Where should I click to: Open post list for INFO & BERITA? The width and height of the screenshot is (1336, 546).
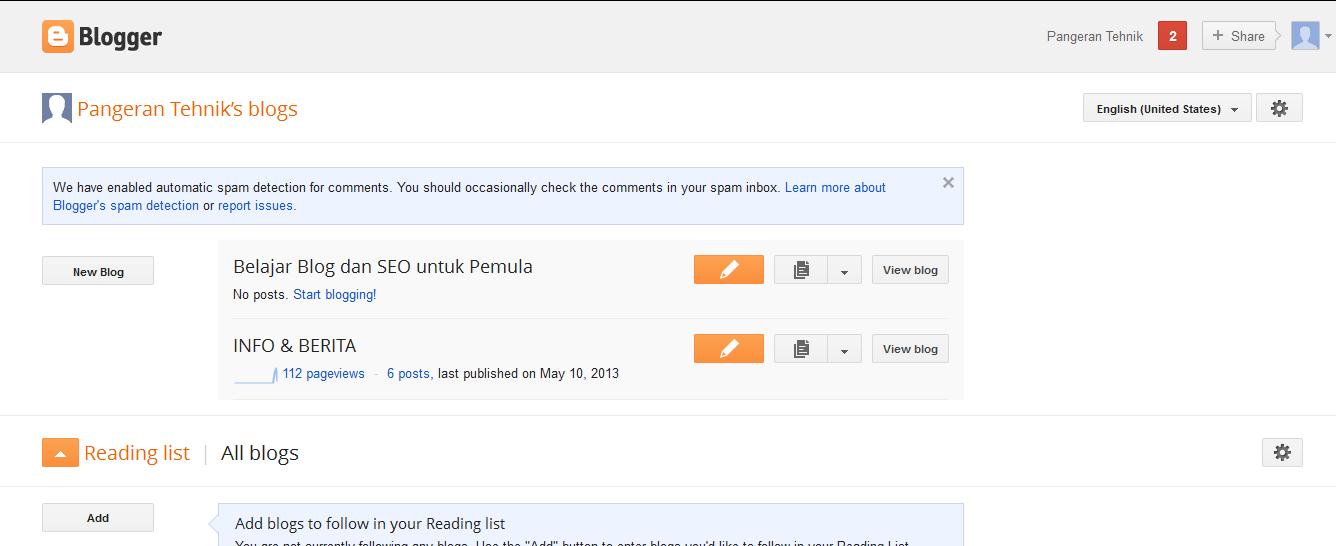(801, 349)
